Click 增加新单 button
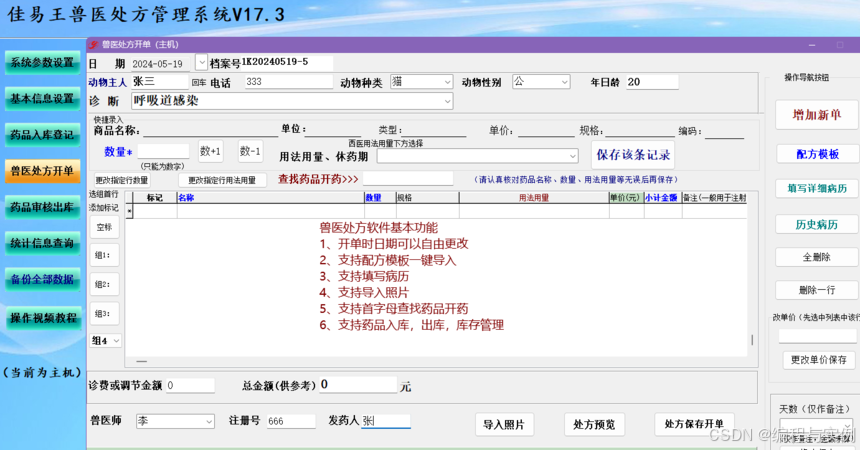Image resolution: width=860 pixels, height=450 pixels. pos(817,115)
